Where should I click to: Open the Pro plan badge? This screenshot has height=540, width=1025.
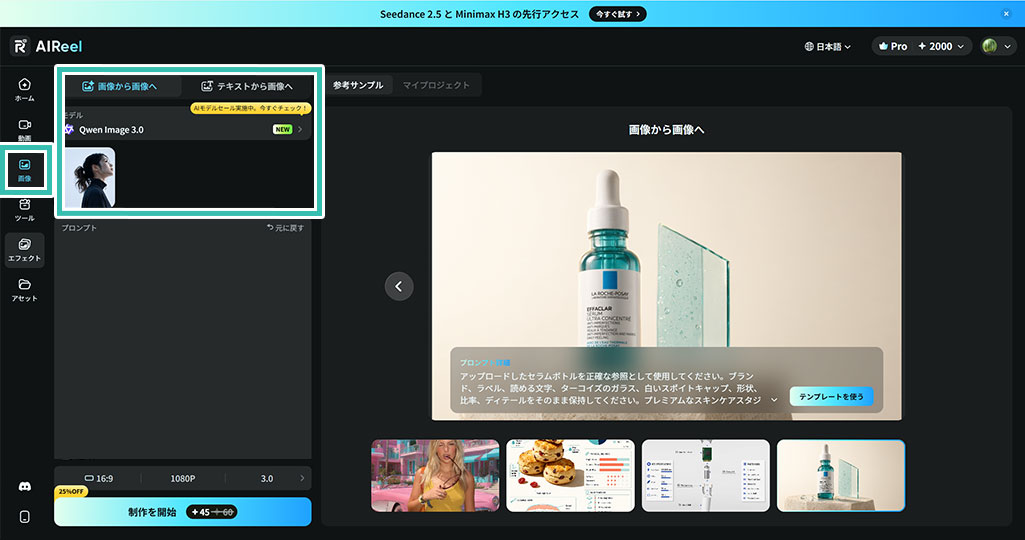[893, 46]
